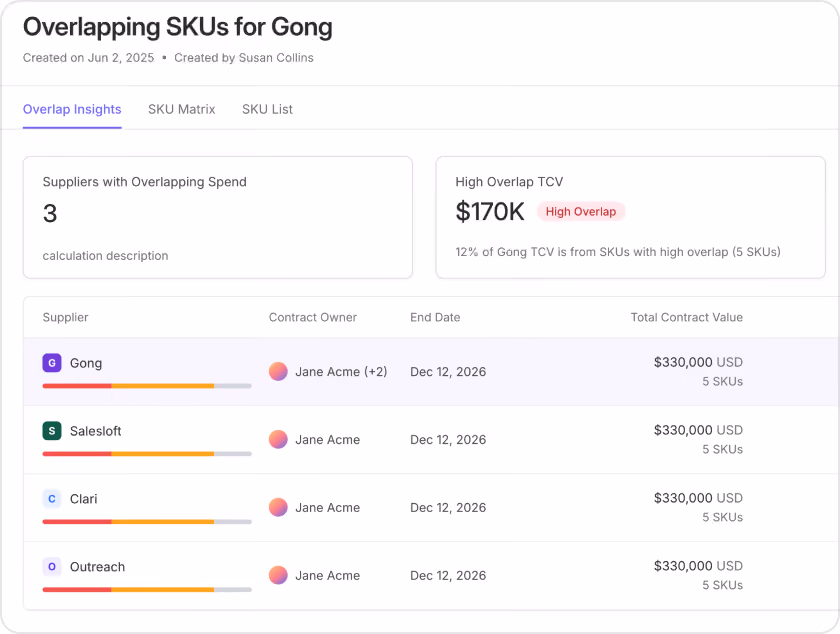The image size is (840, 634).
Task: Click the supplier count value 3
Action: [x=50, y=213]
